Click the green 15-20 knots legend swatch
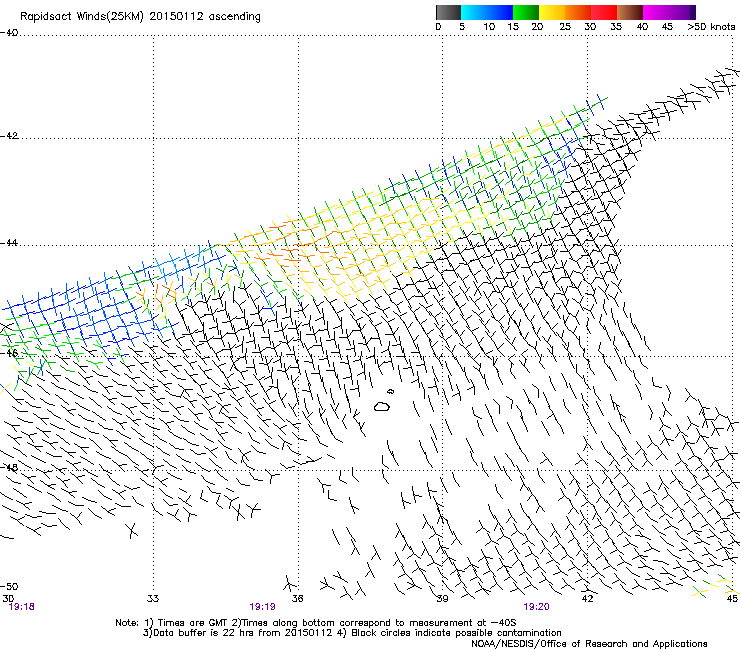Screen dimensions: 740x650 point(526,12)
